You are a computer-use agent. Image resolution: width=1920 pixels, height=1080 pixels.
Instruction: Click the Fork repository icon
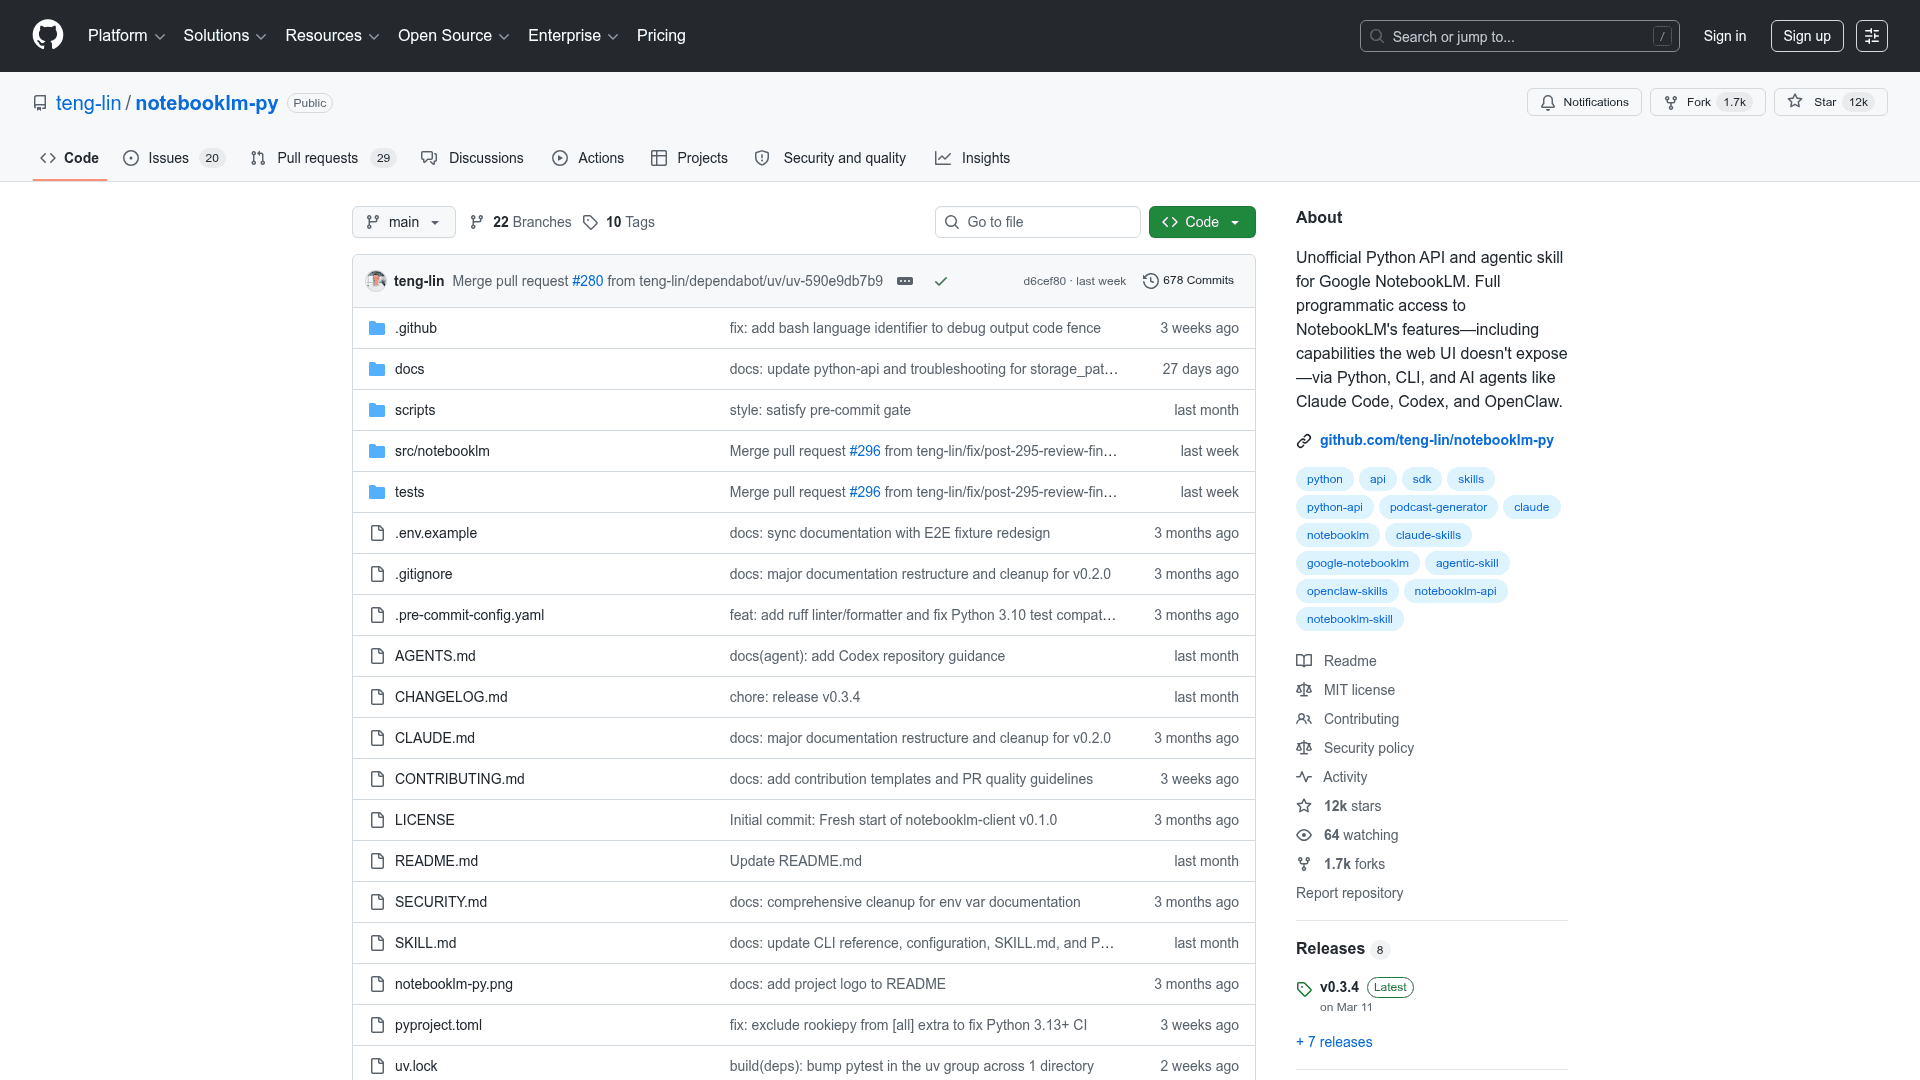point(1671,102)
